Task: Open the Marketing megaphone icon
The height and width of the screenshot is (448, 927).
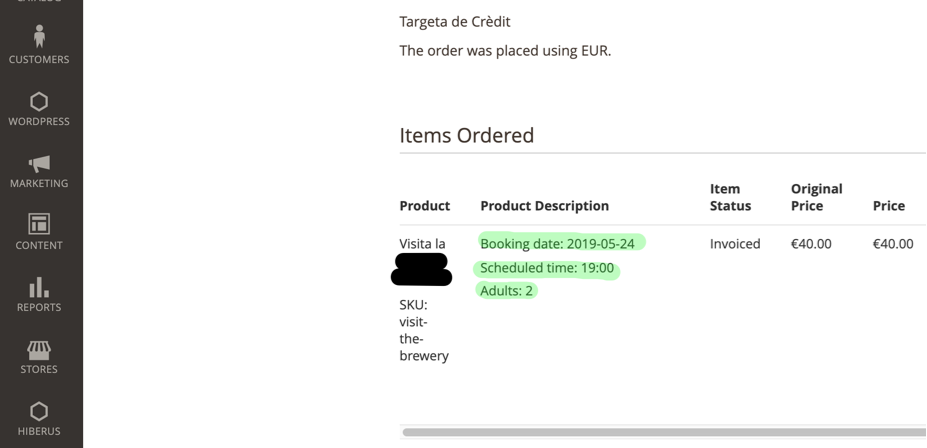Action: tap(39, 164)
